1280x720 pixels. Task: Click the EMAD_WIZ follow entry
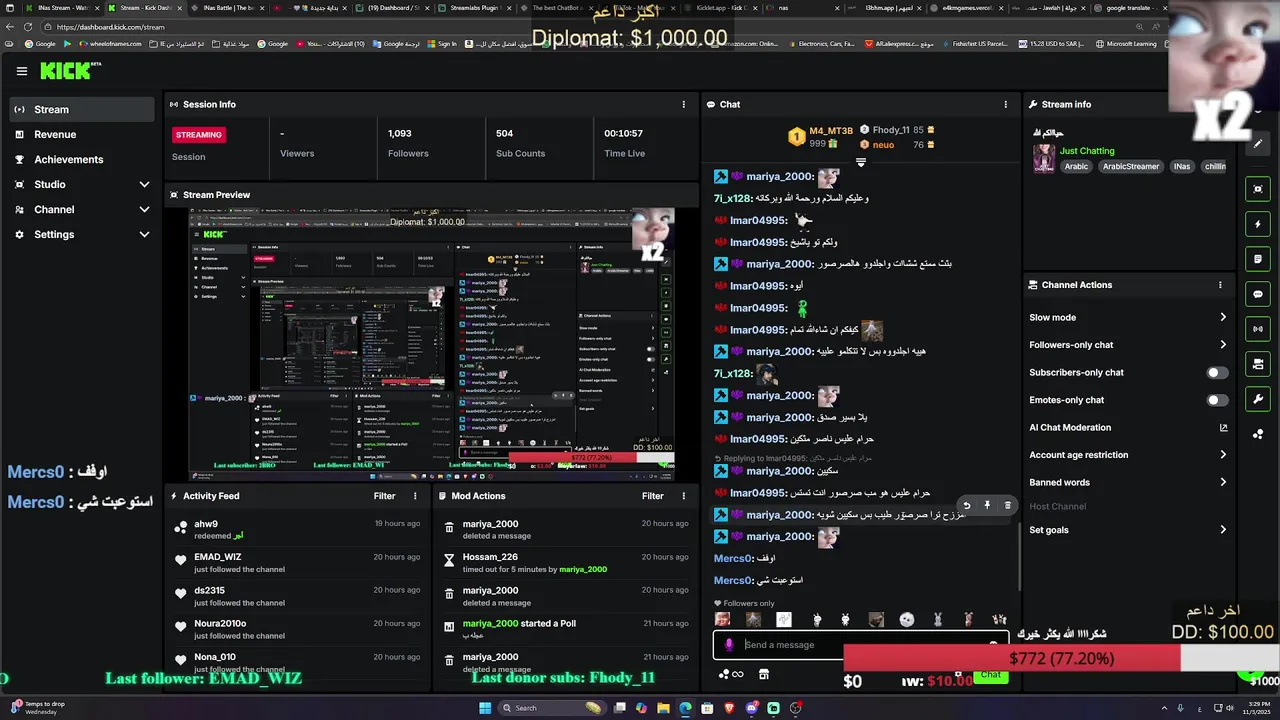tap(296, 563)
